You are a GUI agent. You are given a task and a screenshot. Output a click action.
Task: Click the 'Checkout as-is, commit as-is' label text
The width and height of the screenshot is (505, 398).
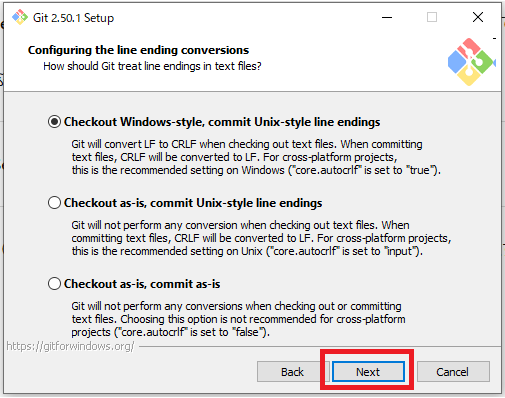pos(142,284)
